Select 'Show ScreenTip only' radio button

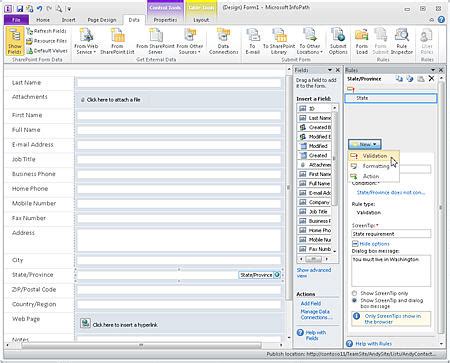tap(354, 293)
